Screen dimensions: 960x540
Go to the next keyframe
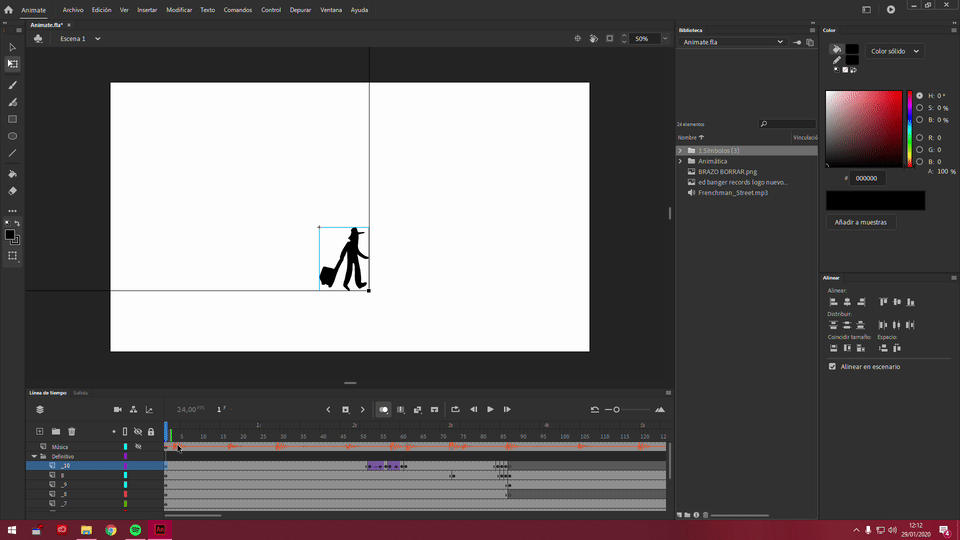(362, 410)
